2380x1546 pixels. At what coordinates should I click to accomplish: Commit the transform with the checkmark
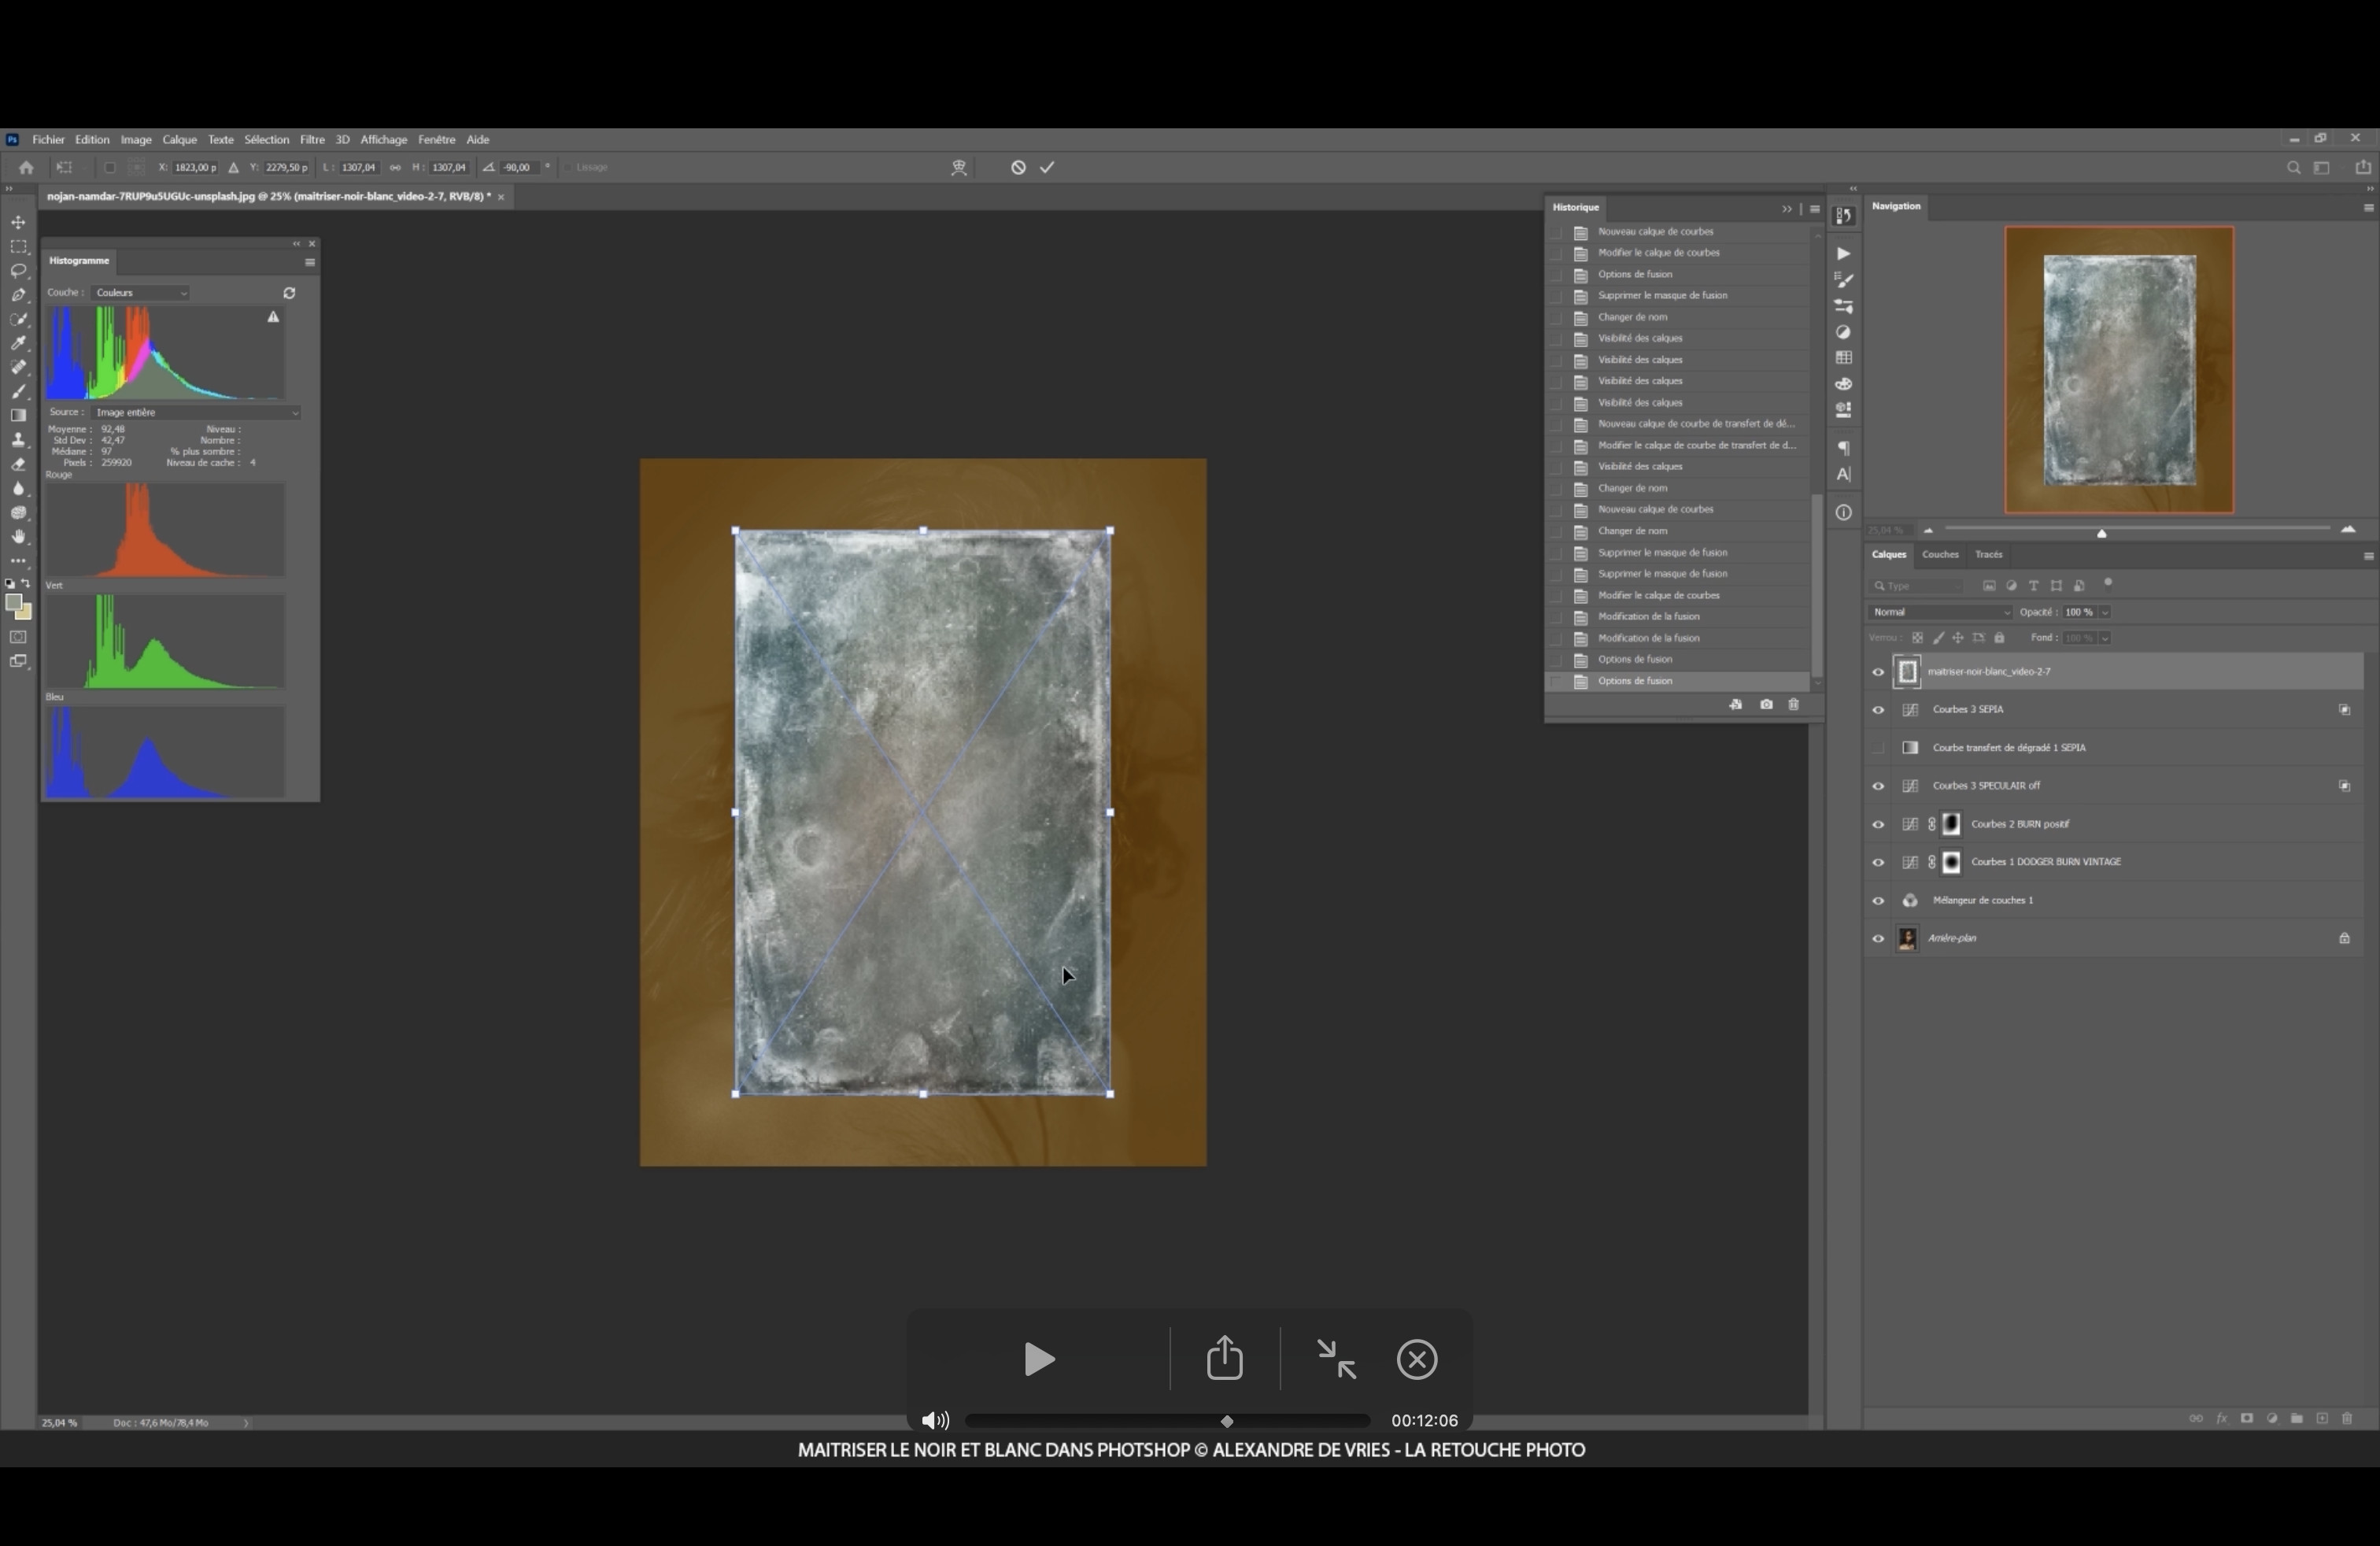click(1047, 168)
